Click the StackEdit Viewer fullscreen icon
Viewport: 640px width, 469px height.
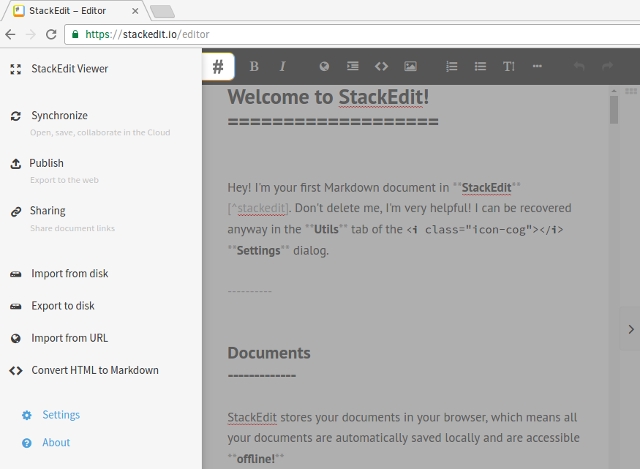click(x=16, y=69)
